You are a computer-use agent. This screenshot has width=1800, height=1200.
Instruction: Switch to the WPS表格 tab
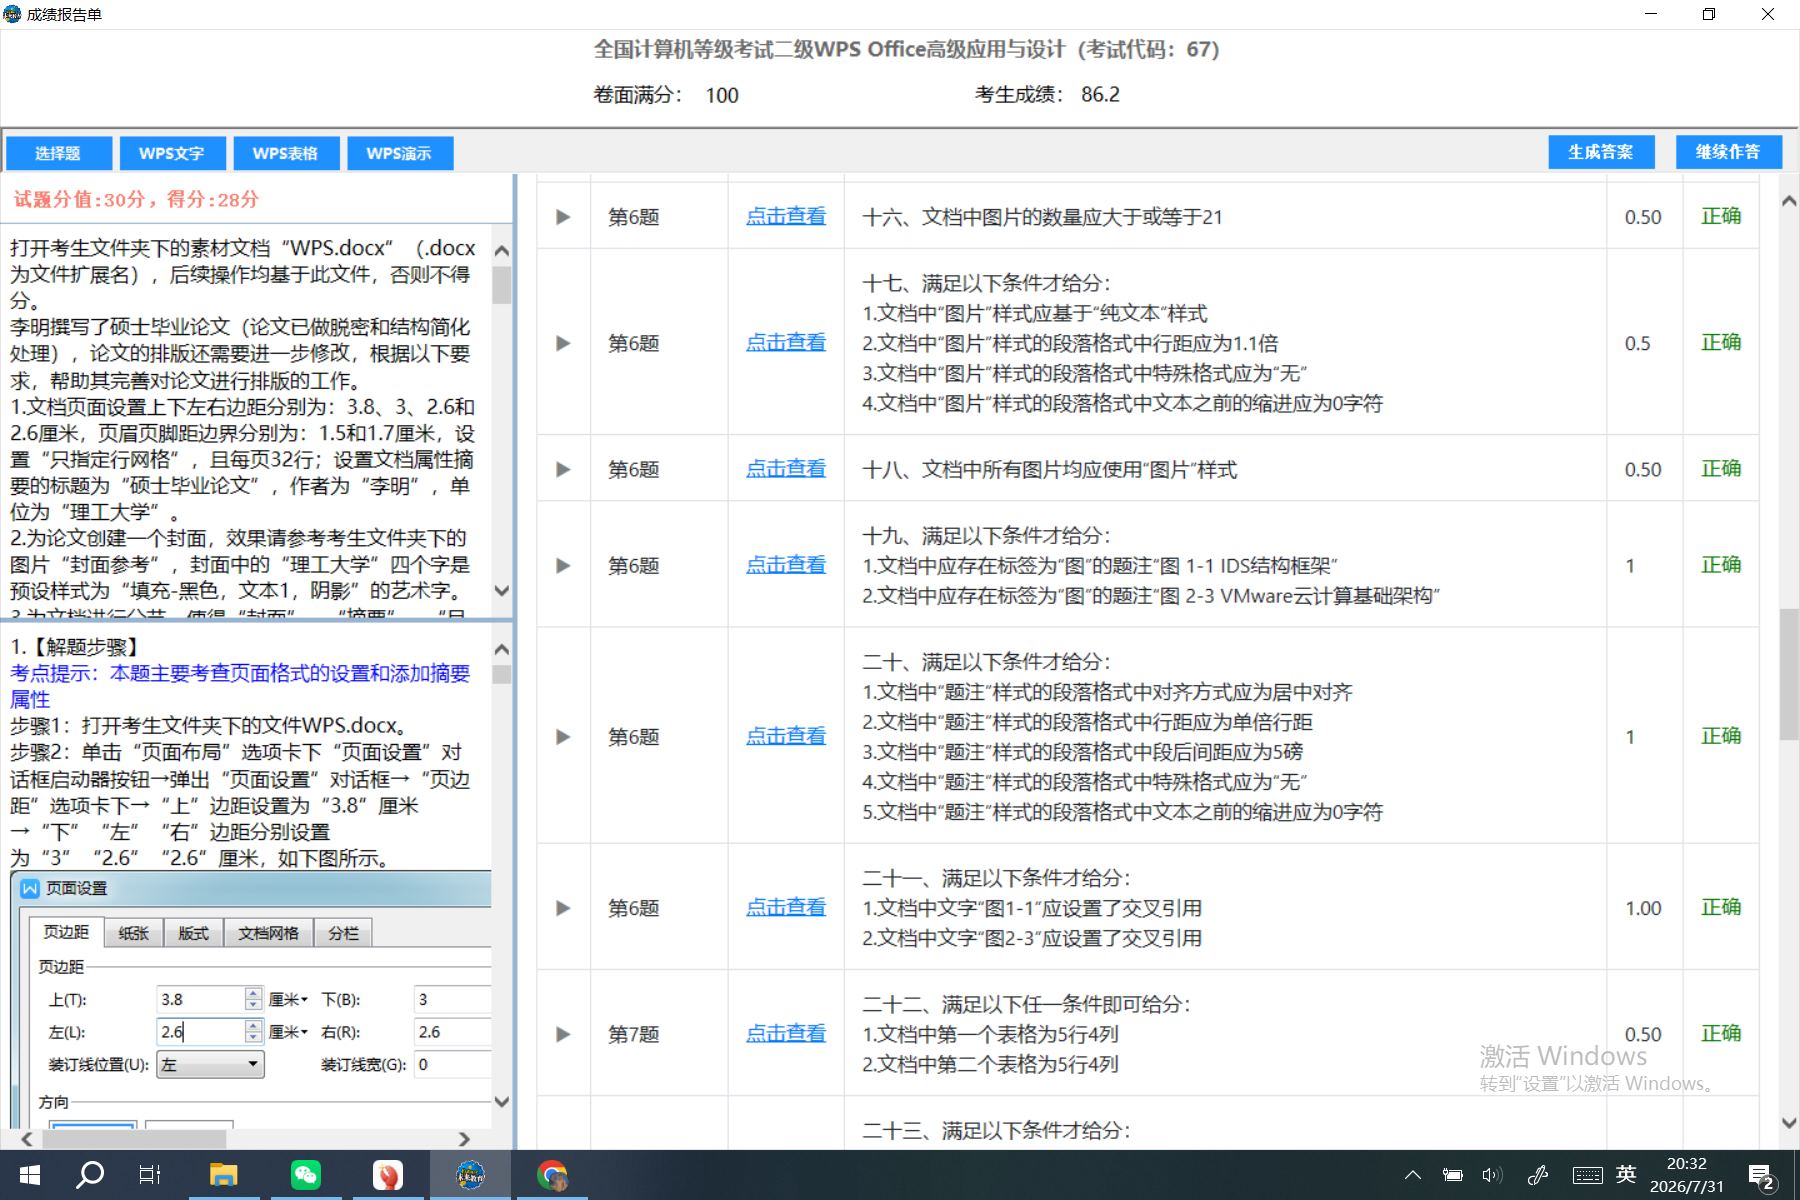point(286,153)
